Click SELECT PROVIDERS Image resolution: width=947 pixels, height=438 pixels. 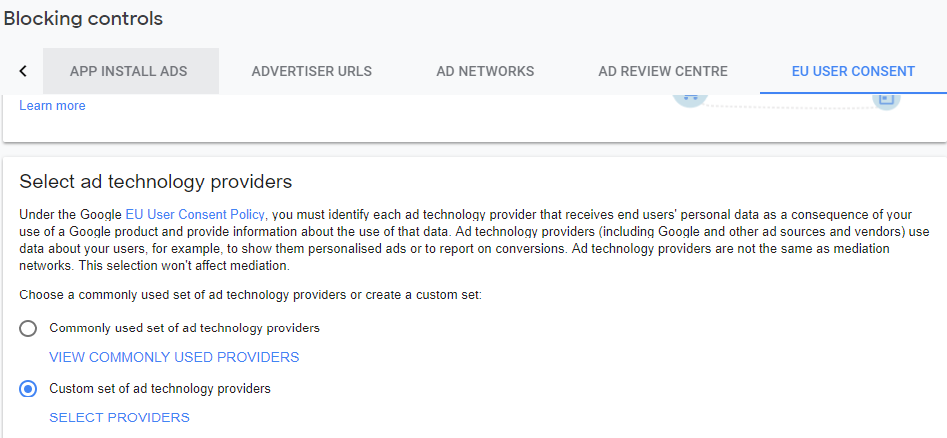coord(120,417)
